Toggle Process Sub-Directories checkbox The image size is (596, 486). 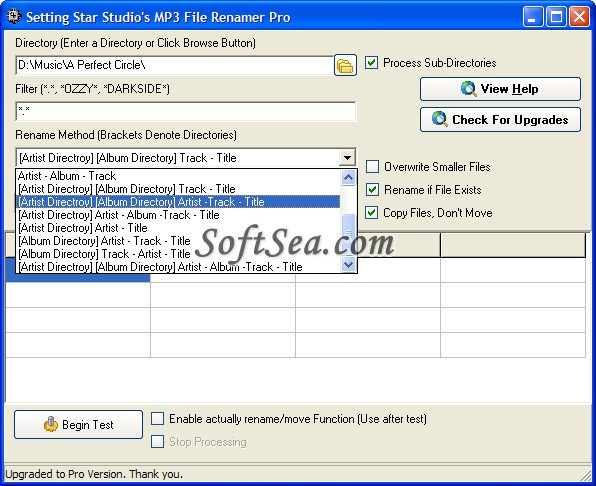click(x=371, y=63)
